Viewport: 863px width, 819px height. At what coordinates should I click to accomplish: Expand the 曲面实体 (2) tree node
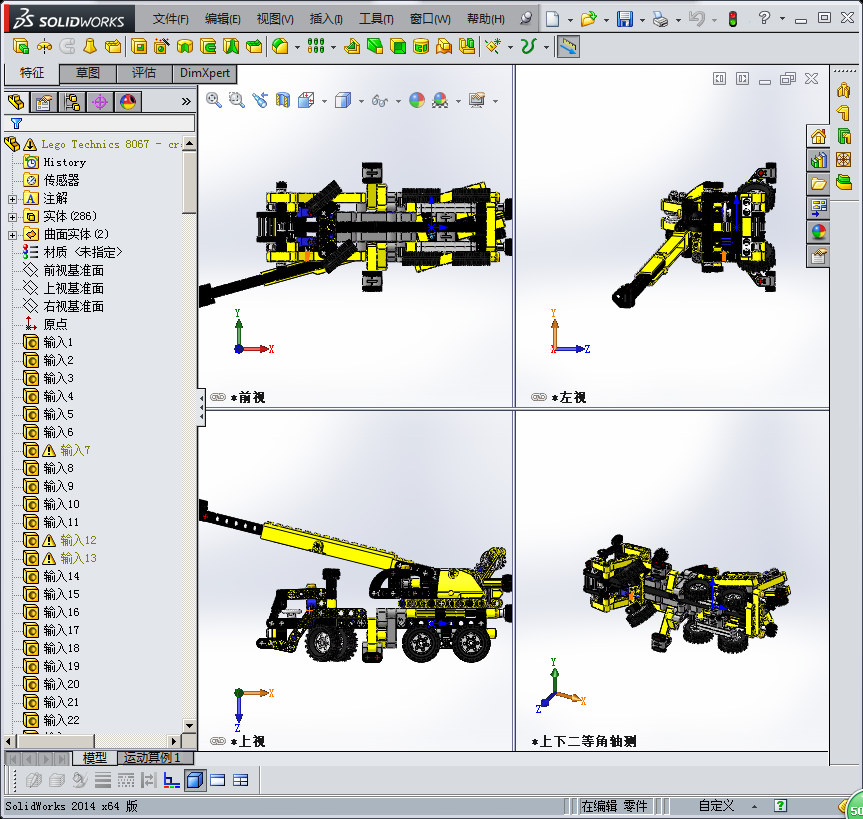12,235
